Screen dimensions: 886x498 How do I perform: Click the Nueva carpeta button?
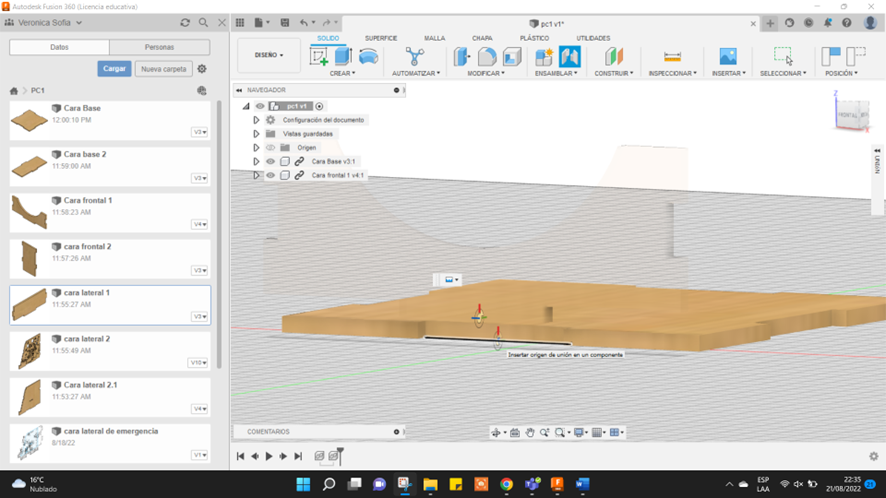[x=164, y=69]
